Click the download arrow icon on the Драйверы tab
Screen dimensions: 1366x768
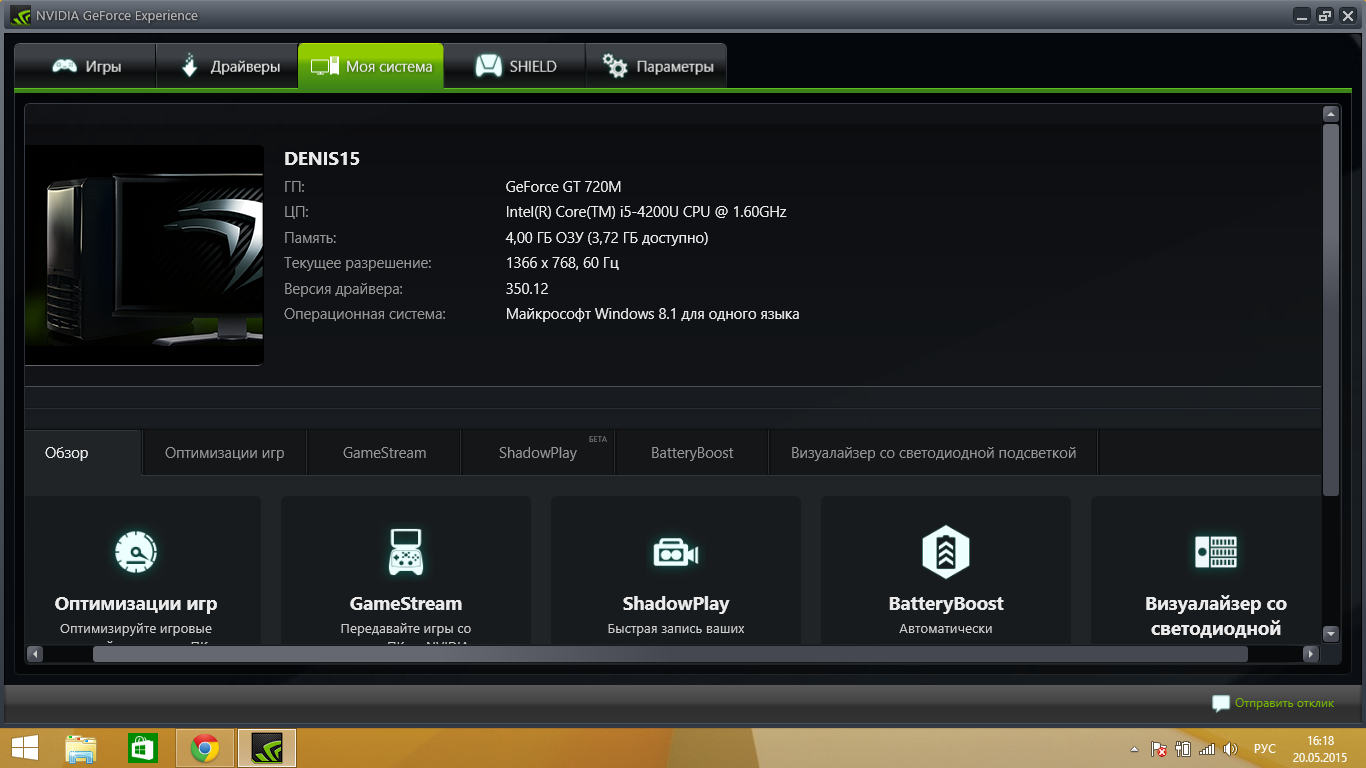tap(189, 66)
